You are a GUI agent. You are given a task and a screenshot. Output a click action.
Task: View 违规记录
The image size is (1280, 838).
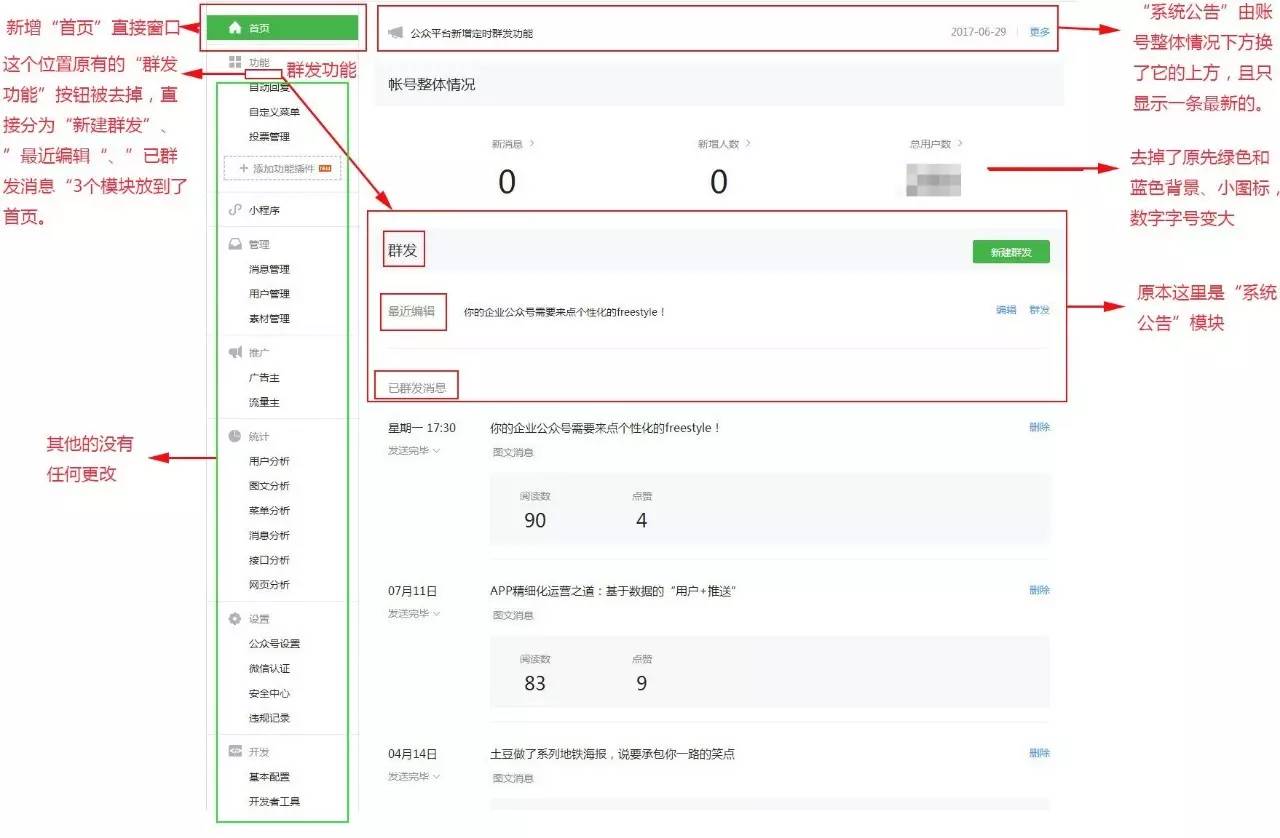click(x=269, y=718)
